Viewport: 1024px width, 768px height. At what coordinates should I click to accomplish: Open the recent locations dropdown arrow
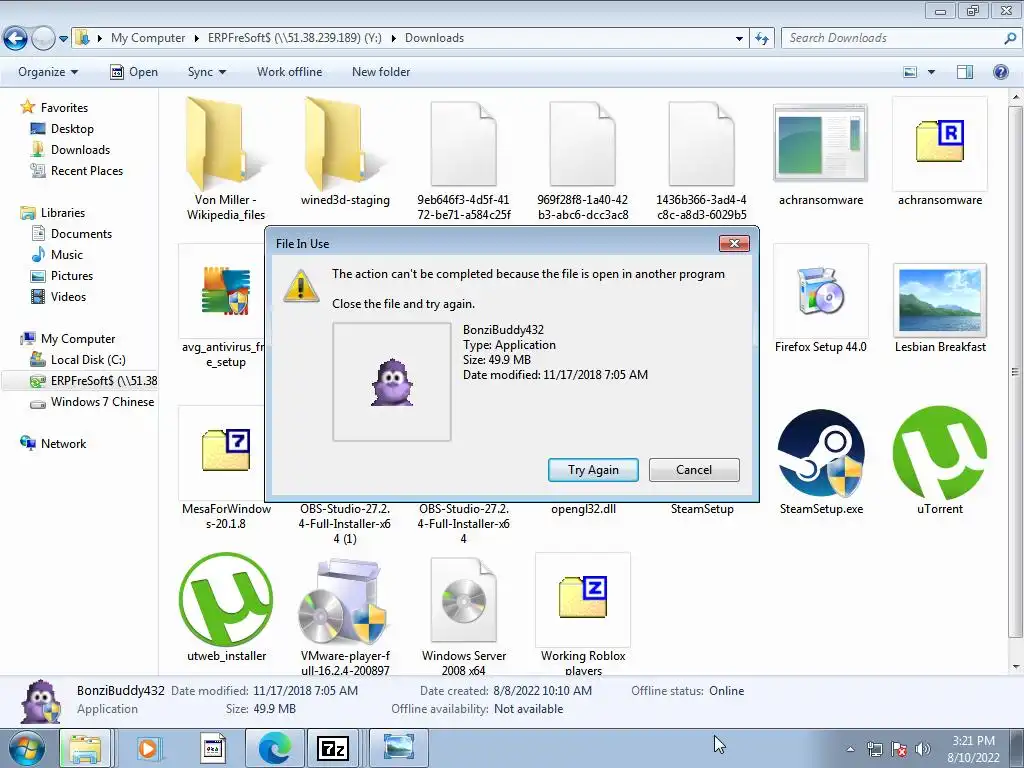pos(63,39)
